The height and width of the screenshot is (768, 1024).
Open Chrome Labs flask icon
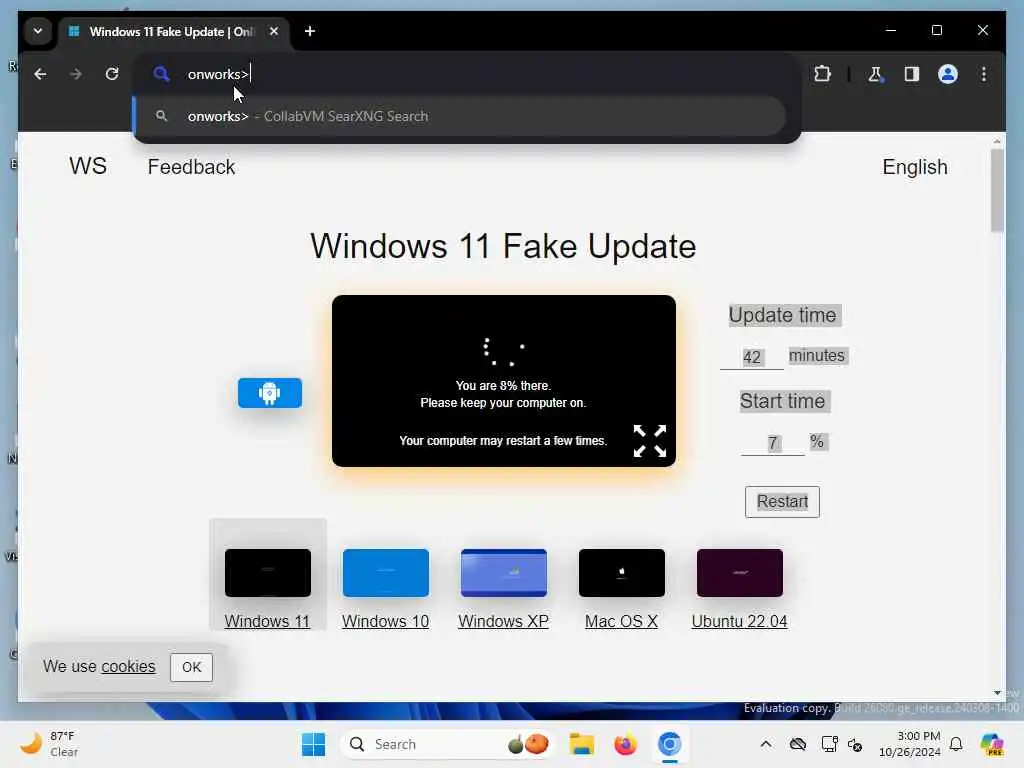[x=875, y=74]
